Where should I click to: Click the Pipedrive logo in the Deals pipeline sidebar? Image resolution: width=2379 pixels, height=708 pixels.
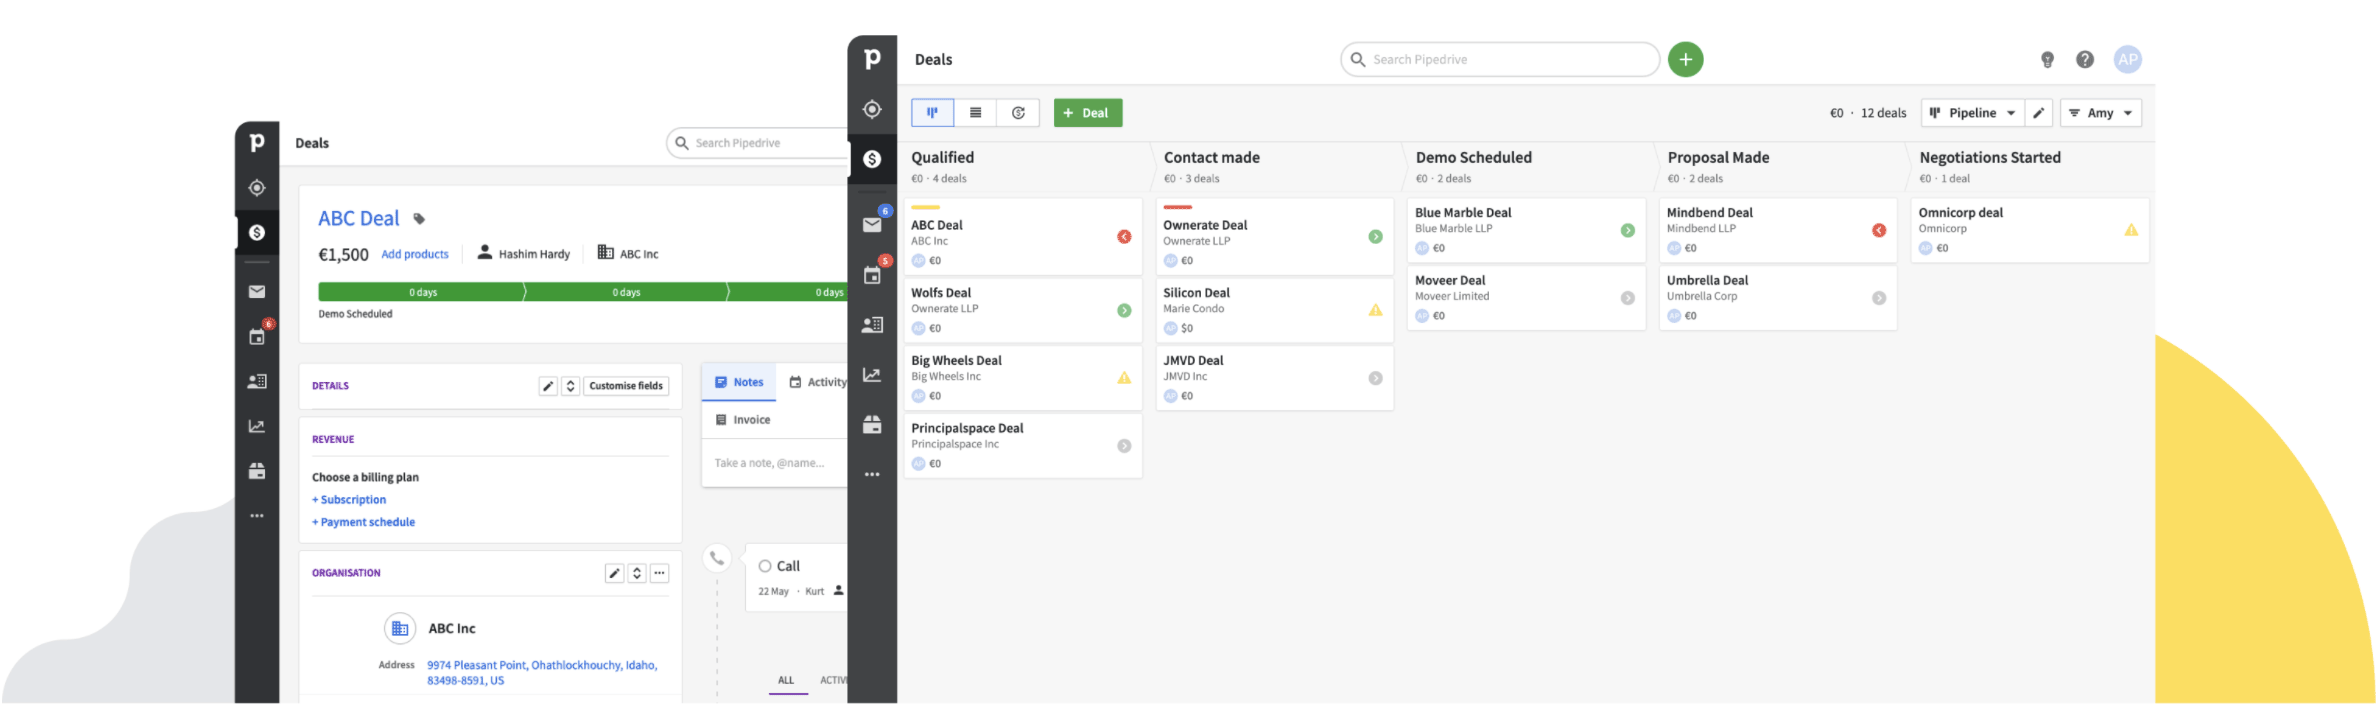click(872, 59)
